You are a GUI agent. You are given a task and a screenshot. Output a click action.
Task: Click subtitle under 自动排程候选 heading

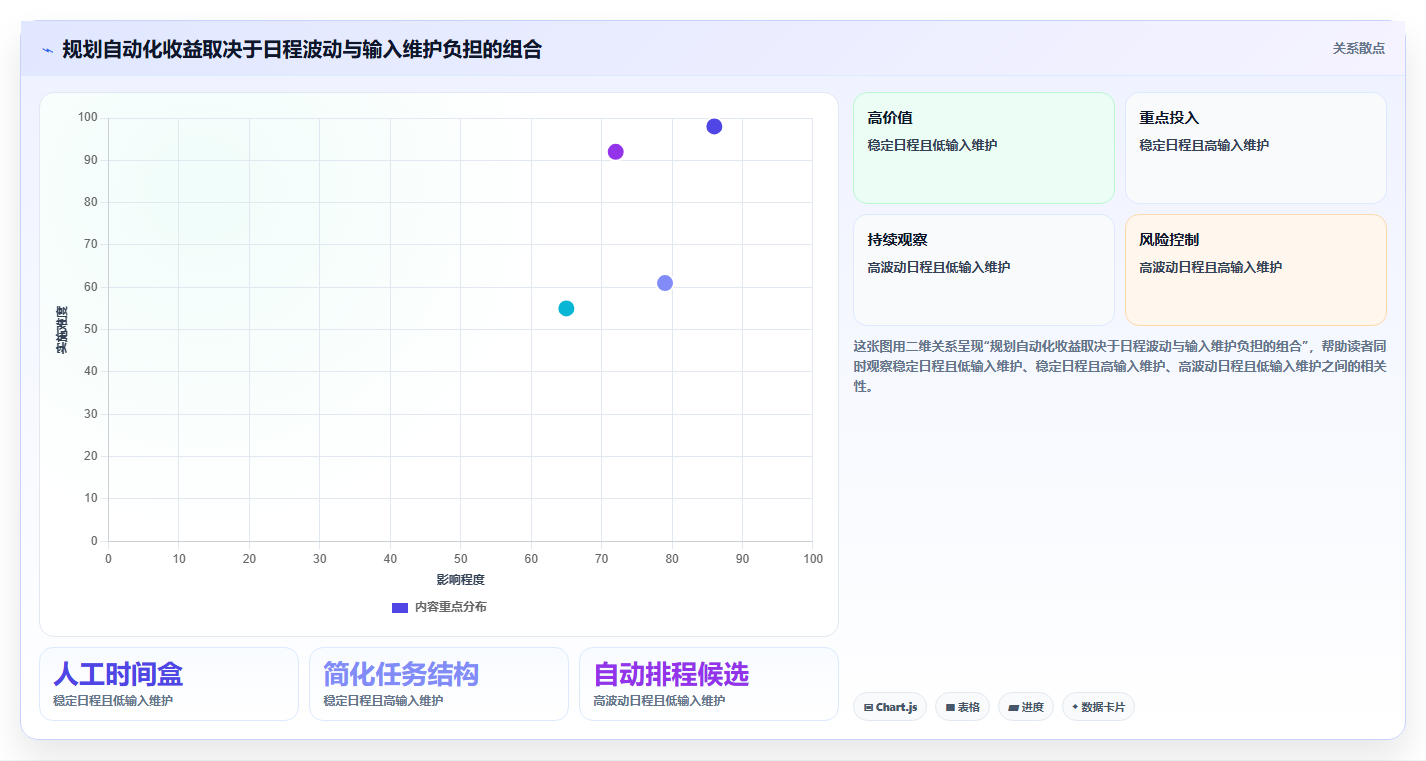pyautogui.click(x=659, y=701)
